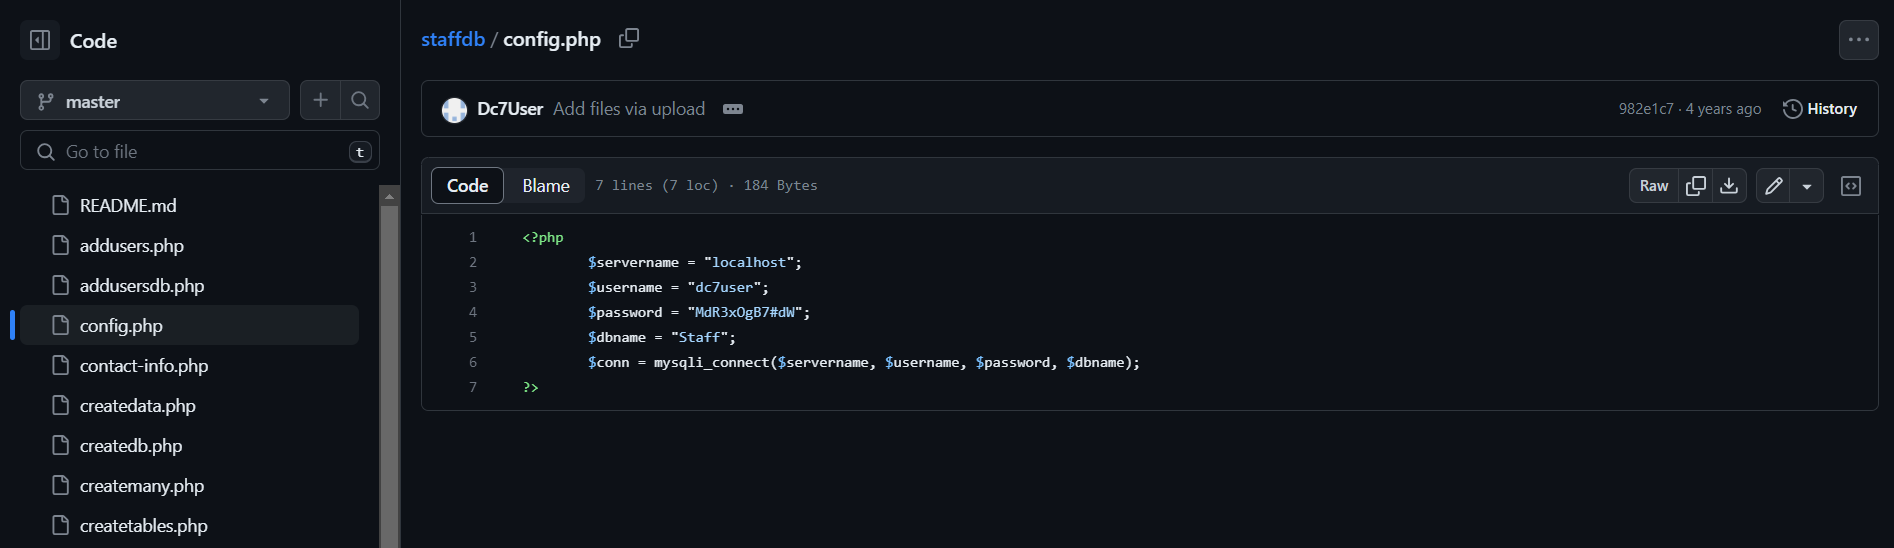Image resolution: width=1894 pixels, height=548 pixels.
Task: Copy raw file contents icon
Action: [x=1696, y=186]
